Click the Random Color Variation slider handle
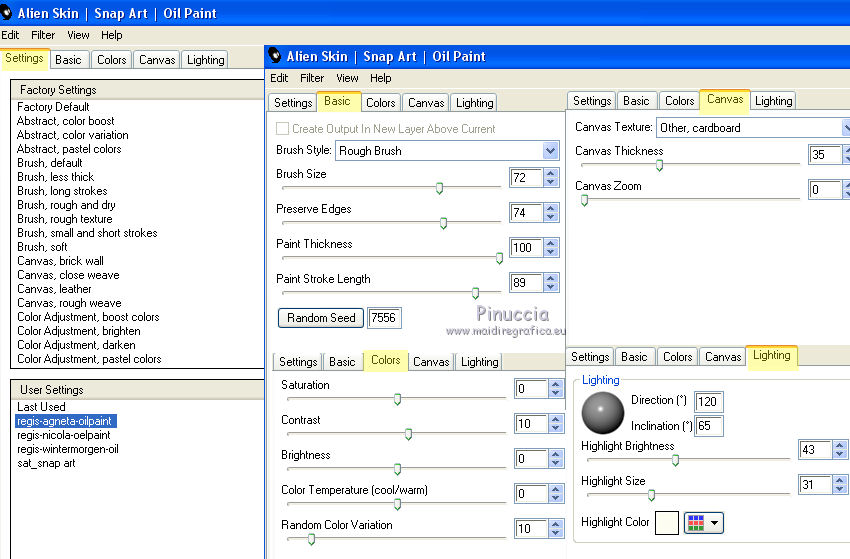Viewport: 850px width, 559px height. (x=311, y=539)
